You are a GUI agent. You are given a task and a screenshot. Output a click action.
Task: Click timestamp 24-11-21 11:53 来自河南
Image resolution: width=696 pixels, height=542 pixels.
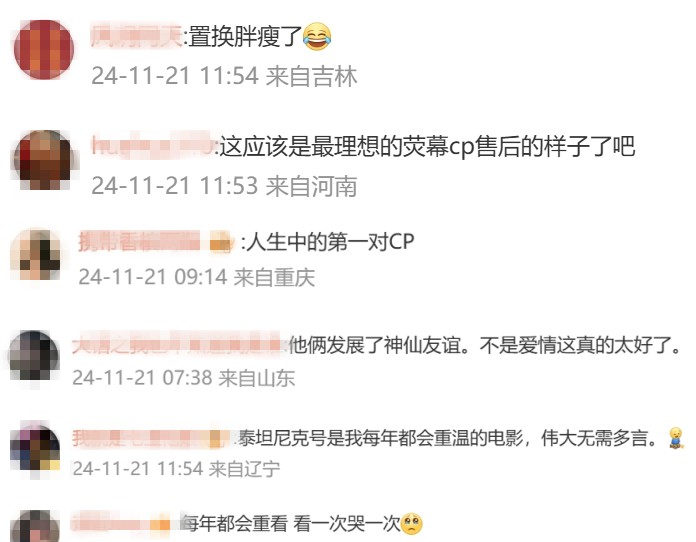(x=224, y=186)
